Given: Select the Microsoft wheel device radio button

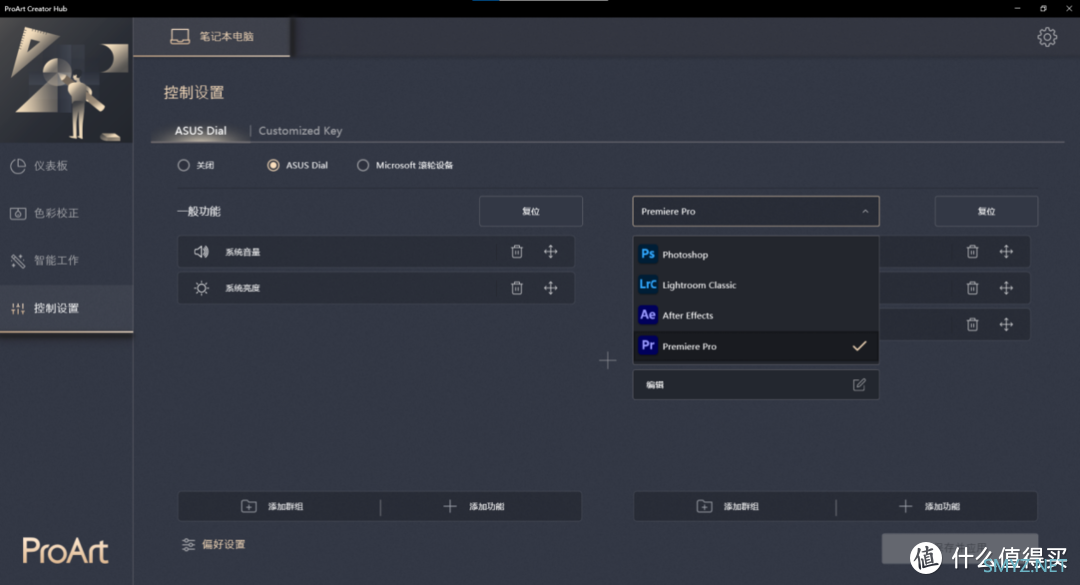Looking at the screenshot, I should click(363, 165).
